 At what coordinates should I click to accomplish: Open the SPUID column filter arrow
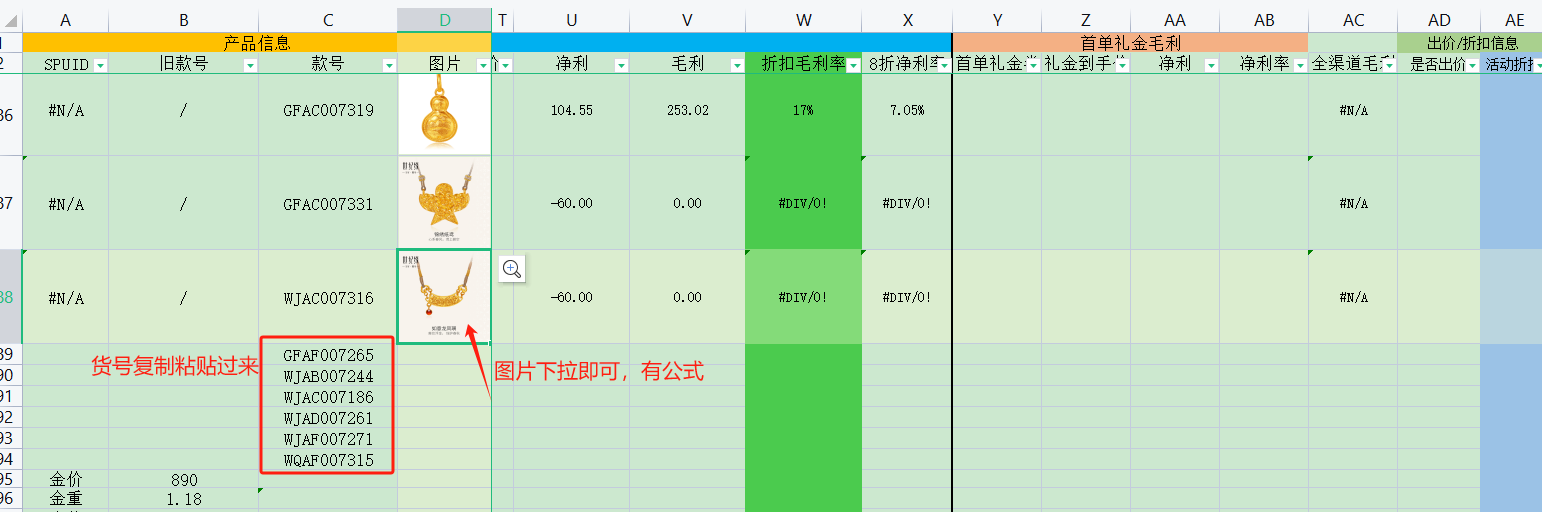[100, 65]
